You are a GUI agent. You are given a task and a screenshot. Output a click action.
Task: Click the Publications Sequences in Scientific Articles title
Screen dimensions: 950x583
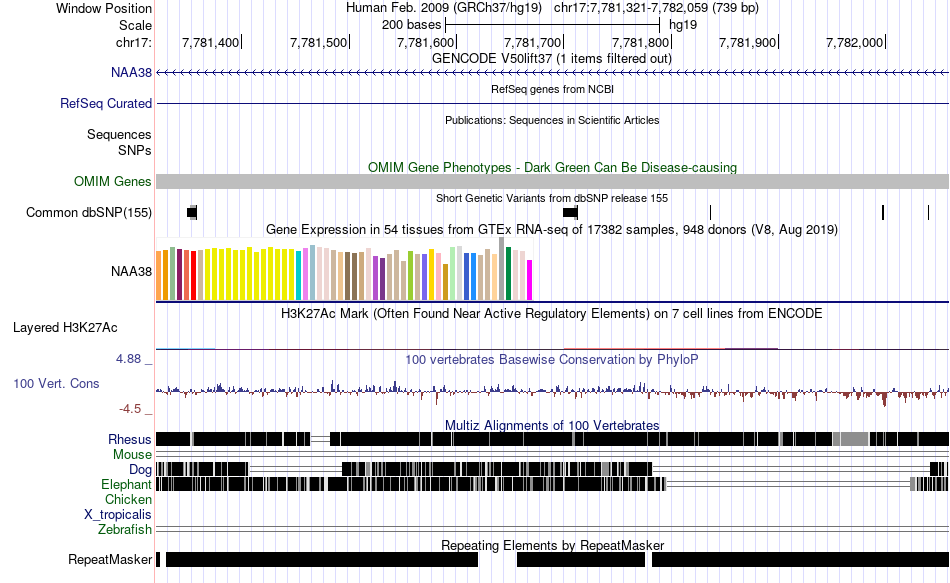pos(552,121)
